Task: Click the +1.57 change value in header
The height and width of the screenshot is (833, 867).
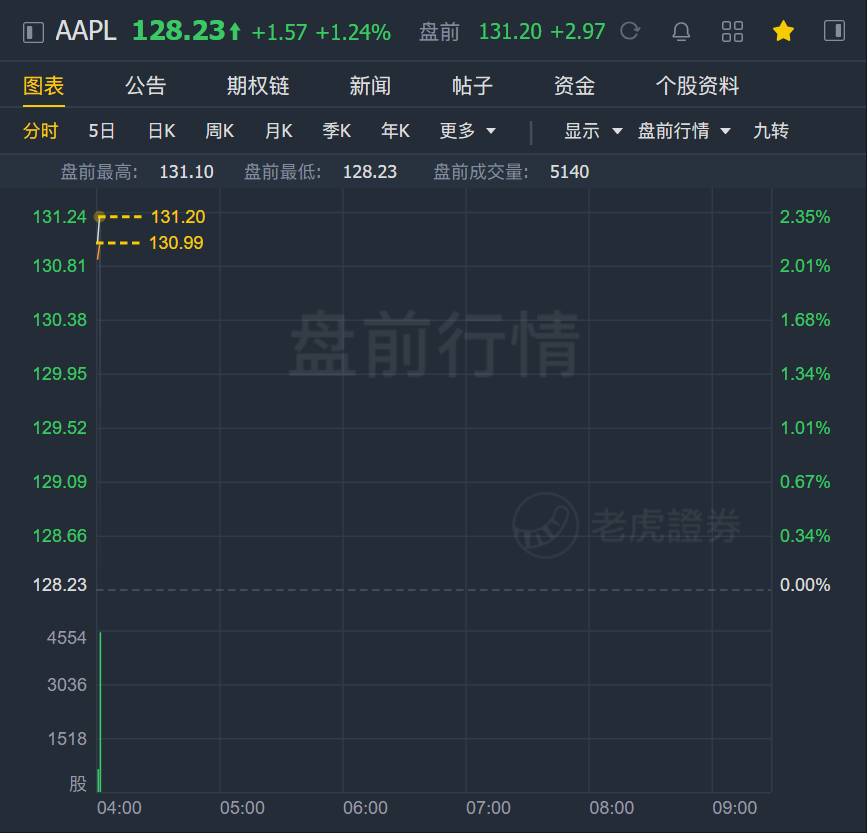Action: point(279,33)
